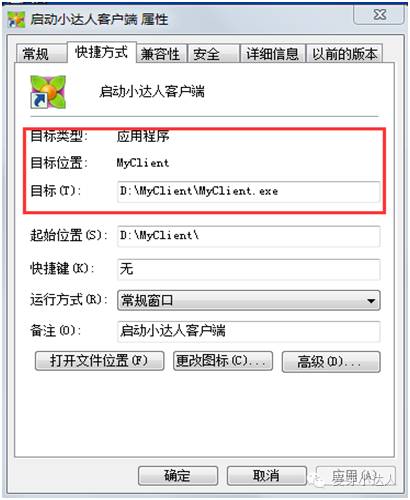Screen dimensions: 410x500
Task: Open the 常规窗口 combo box
Action: tap(248, 301)
